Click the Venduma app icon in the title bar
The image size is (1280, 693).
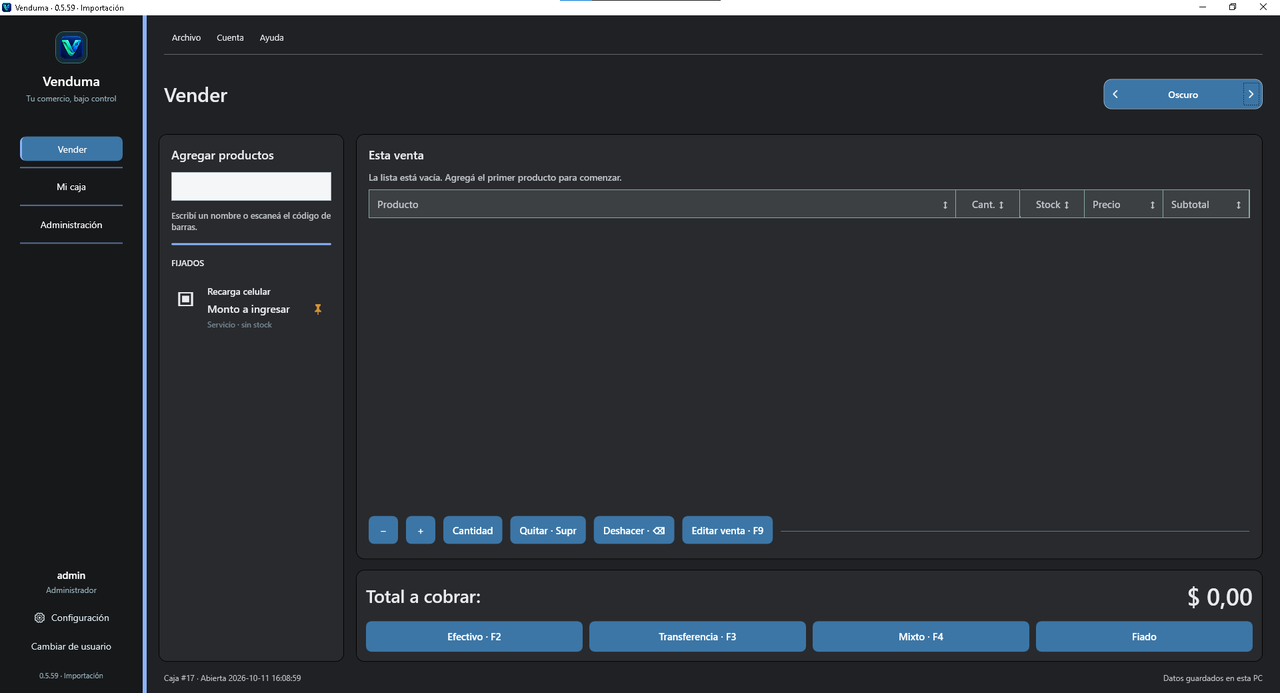(x=7, y=7)
